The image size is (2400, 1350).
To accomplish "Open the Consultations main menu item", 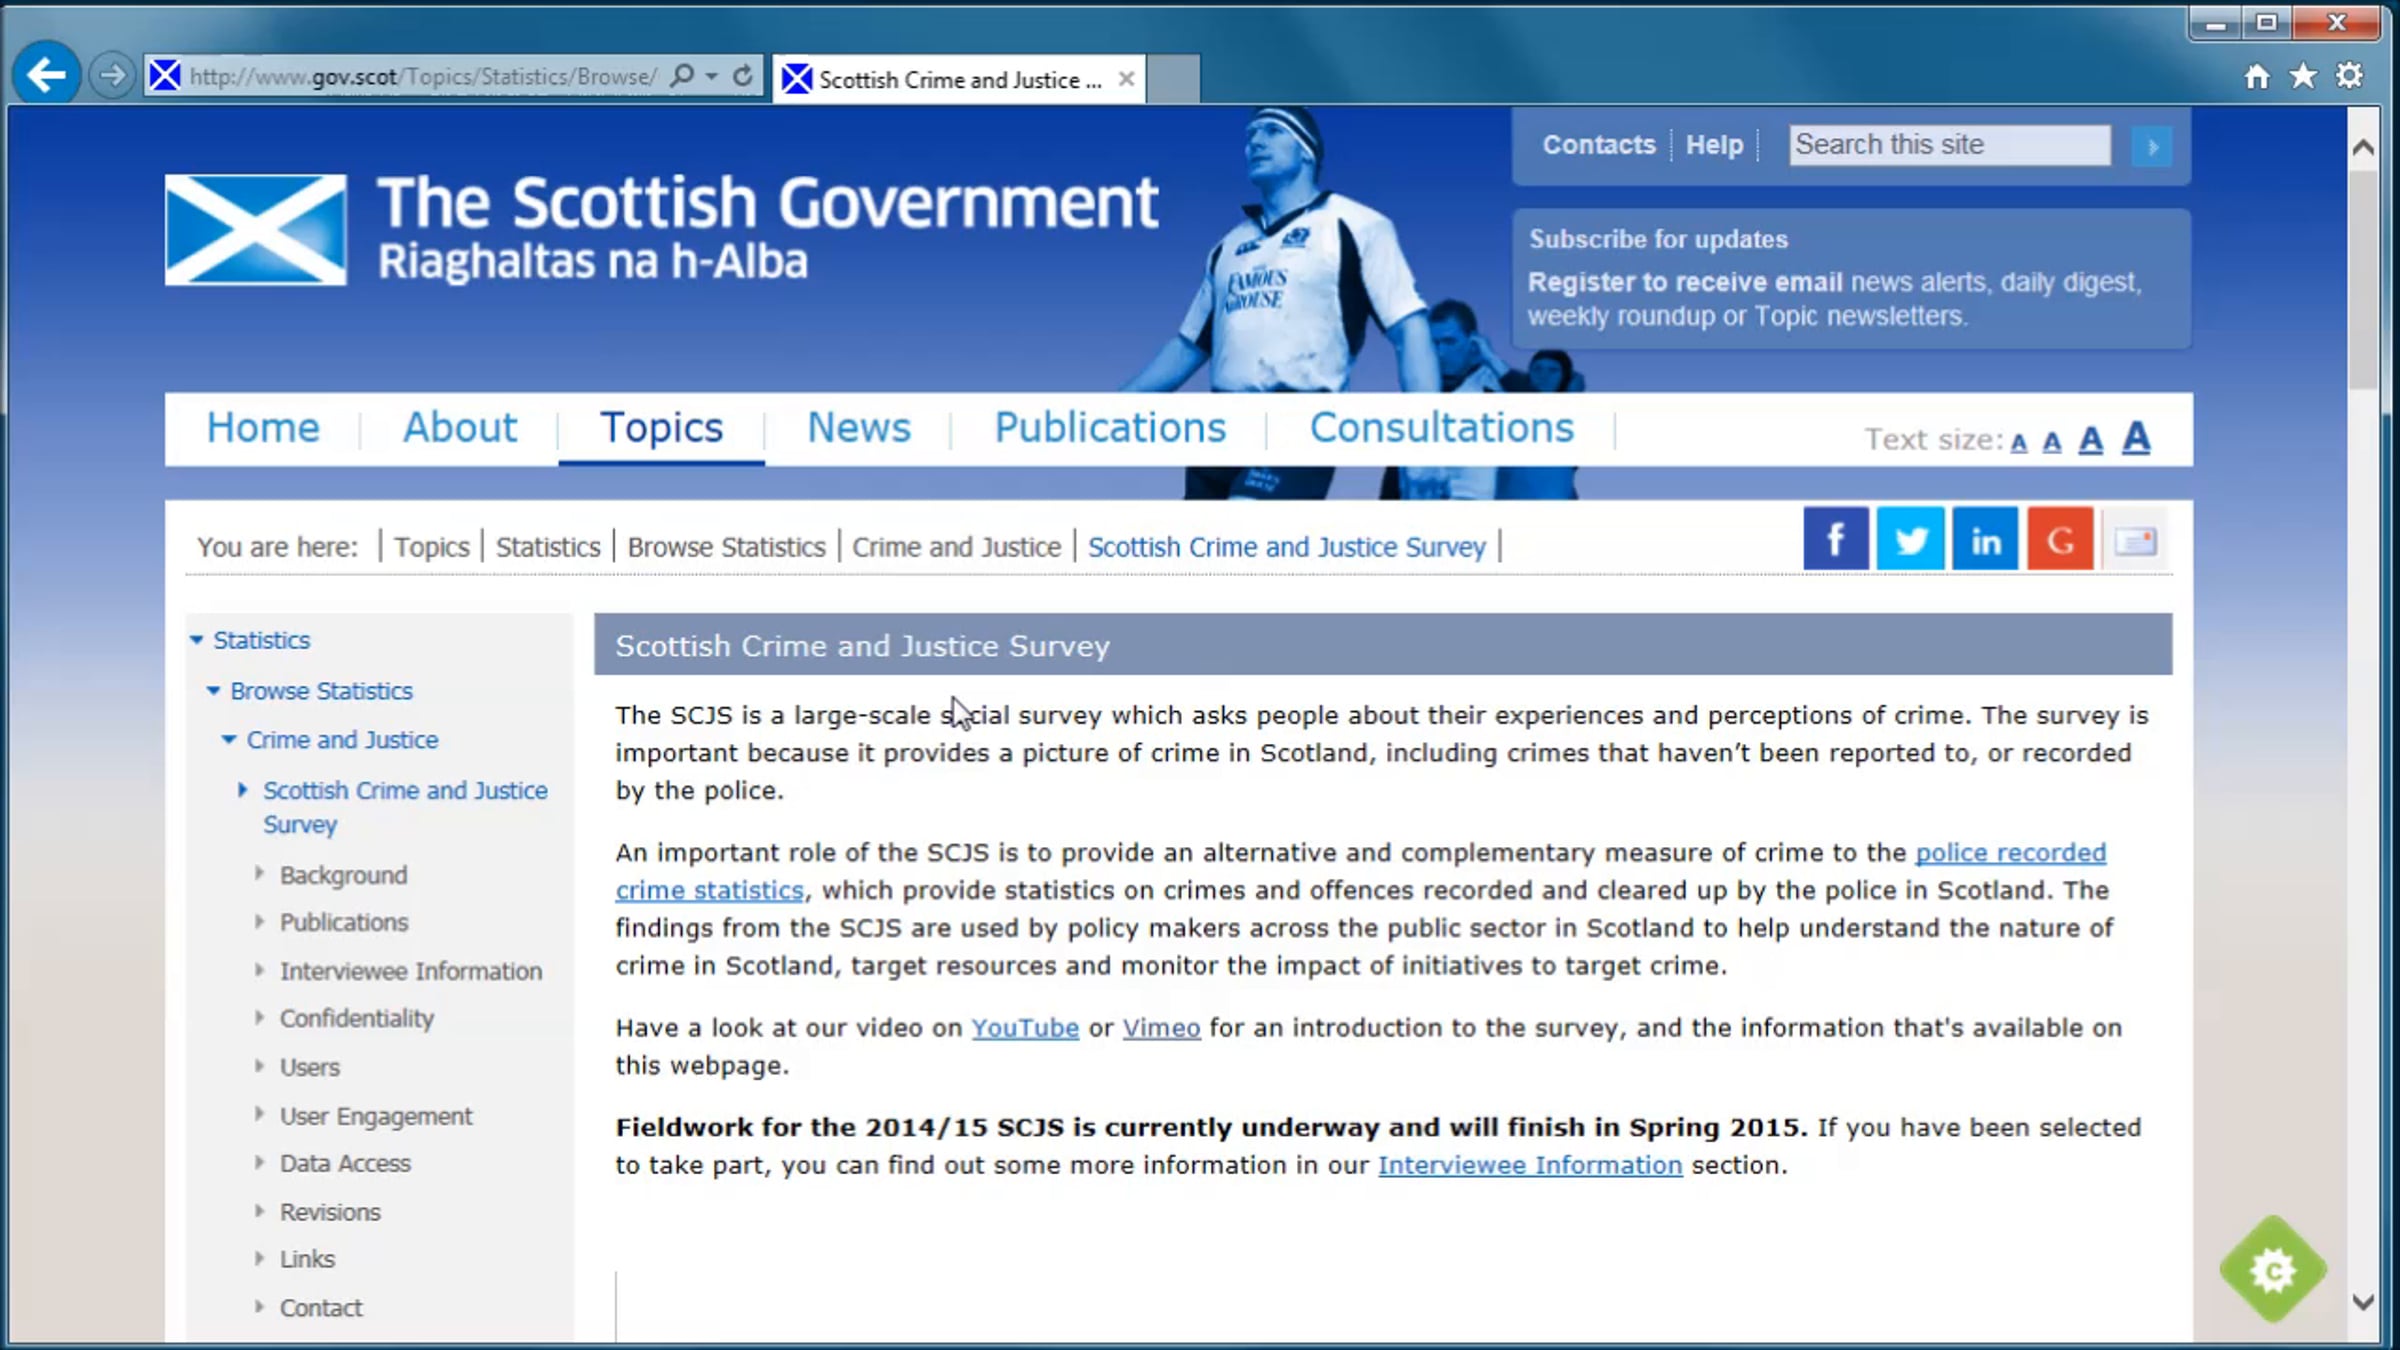I will (x=1441, y=428).
